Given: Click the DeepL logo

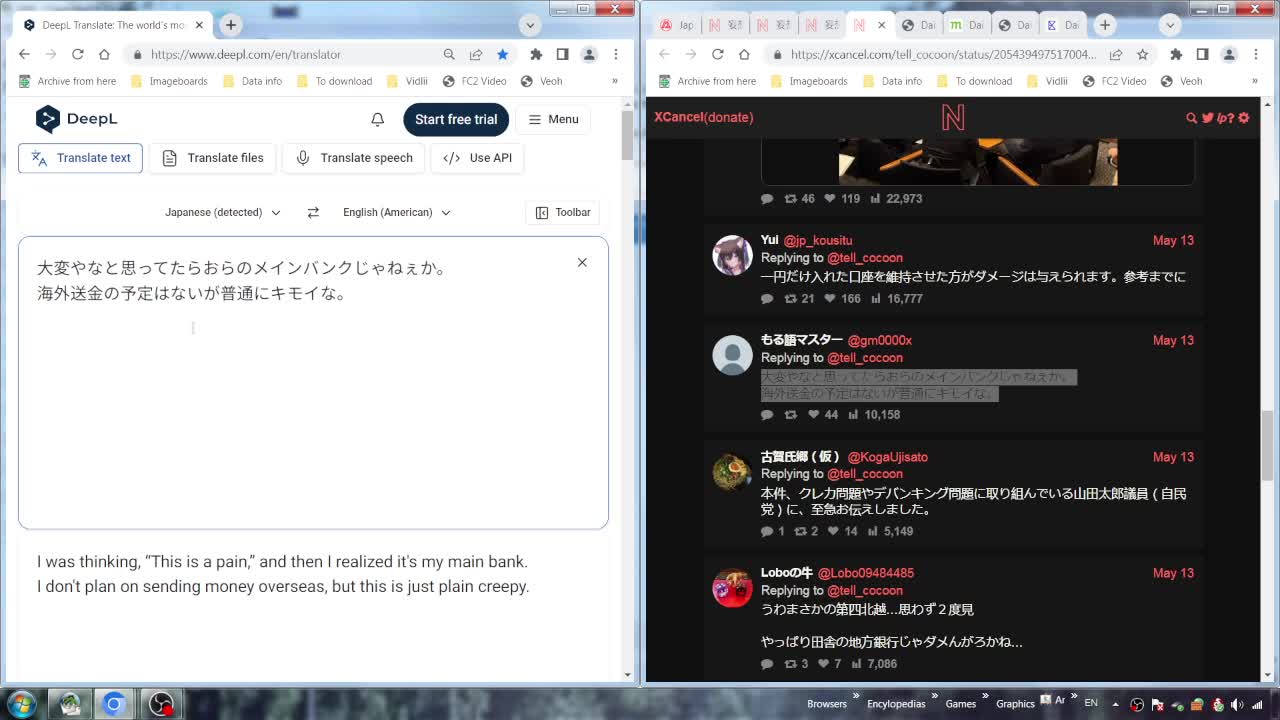Looking at the screenshot, I should 77,119.
